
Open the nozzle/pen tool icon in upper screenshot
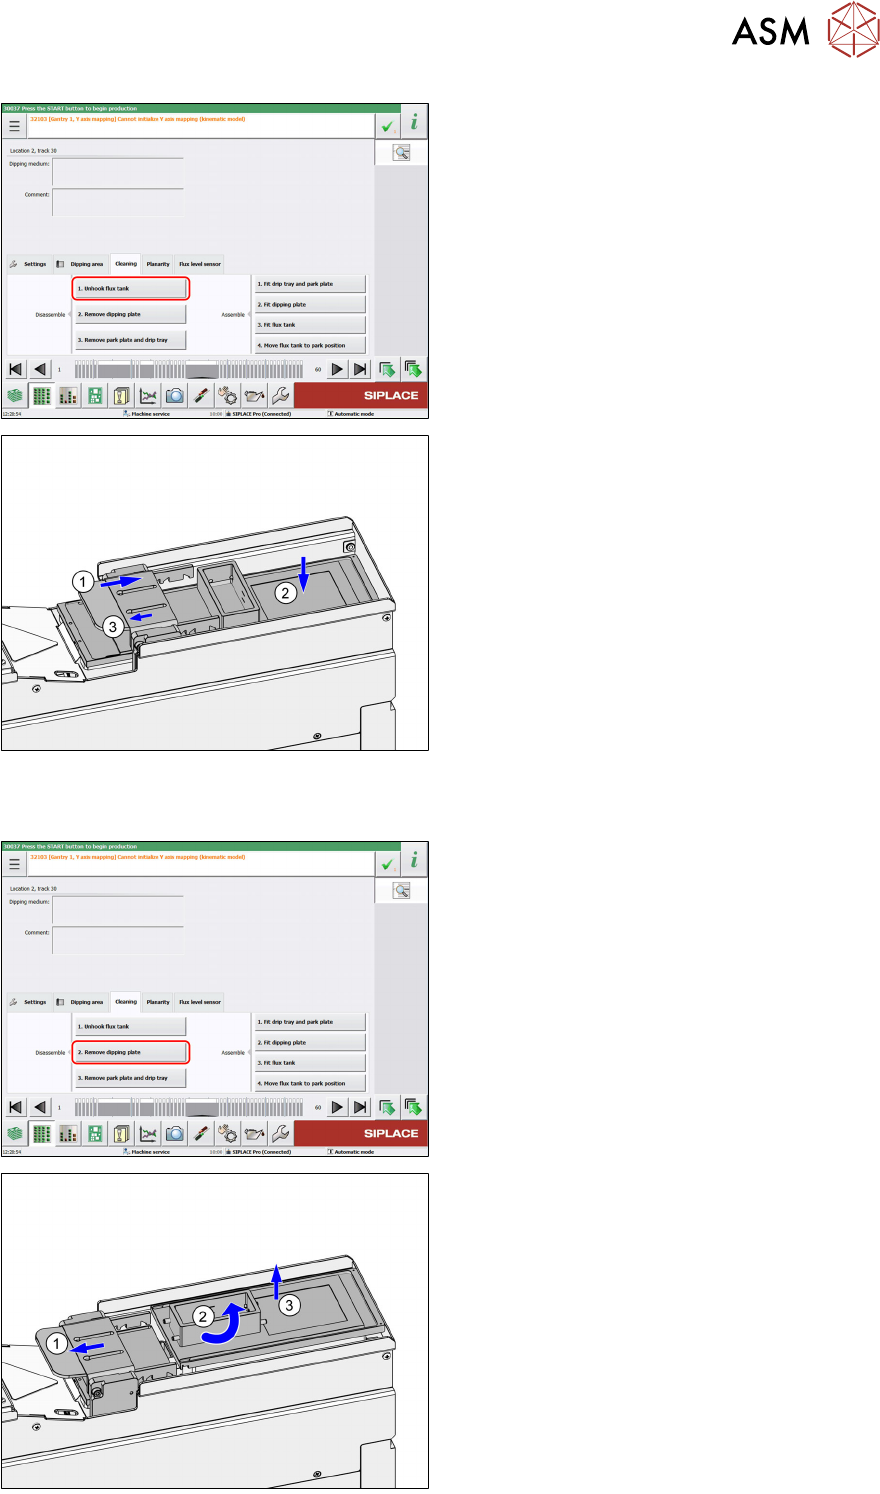click(201, 396)
